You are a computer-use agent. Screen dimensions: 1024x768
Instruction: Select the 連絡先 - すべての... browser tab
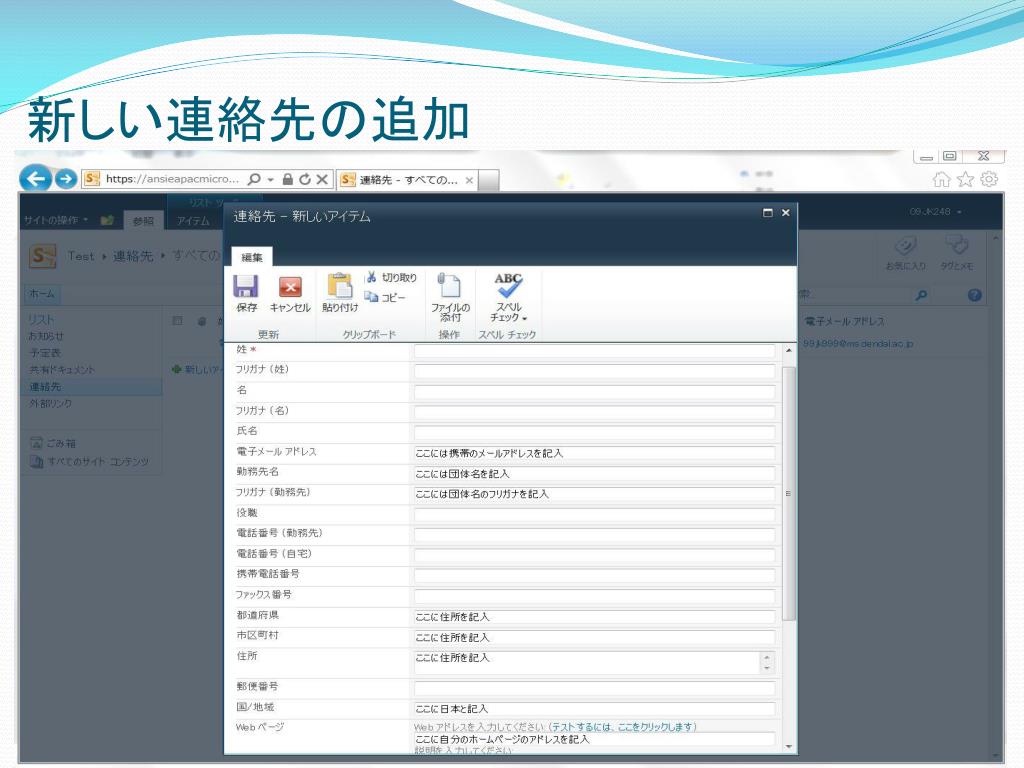click(x=408, y=180)
